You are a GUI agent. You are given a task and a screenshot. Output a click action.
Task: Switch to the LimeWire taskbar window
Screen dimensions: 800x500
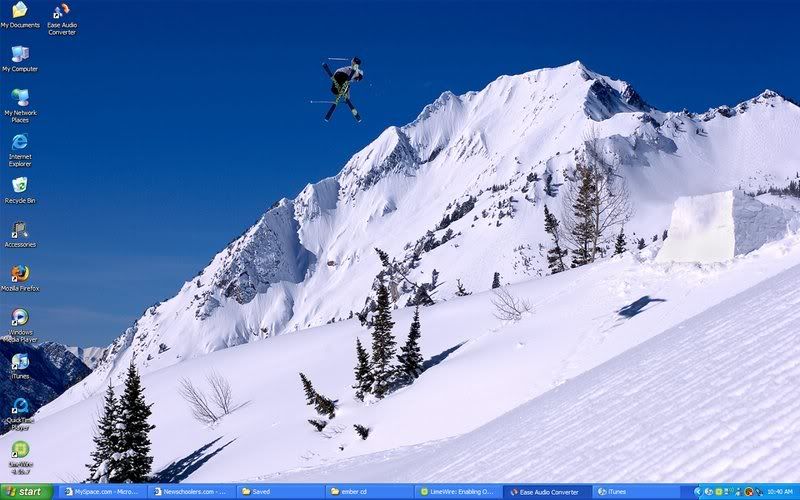459,492
